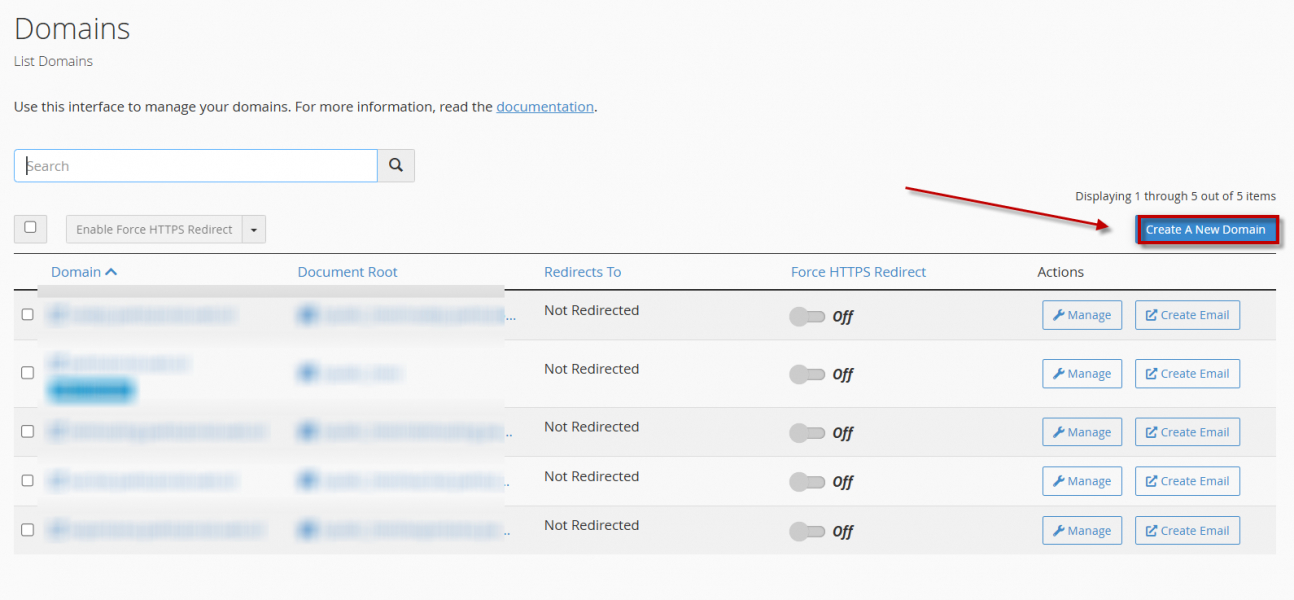
Task: Click Create Email button in first row
Action: tap(1187, 315)
